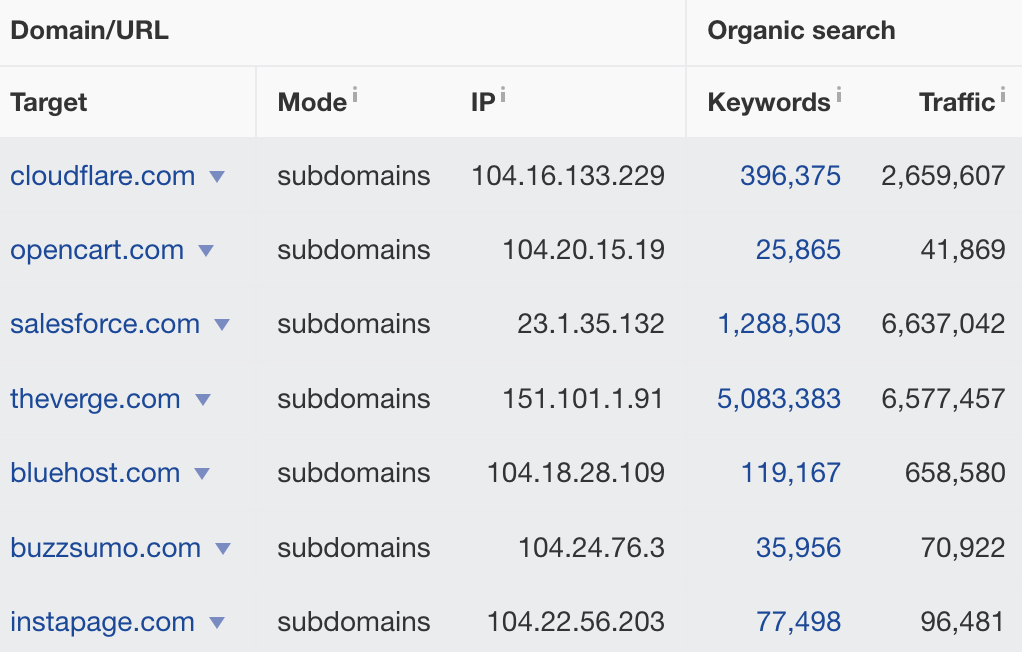1022x652 pixels.
Task: Expand the dropdown next to bluehost.com
Action: [200, 473]
